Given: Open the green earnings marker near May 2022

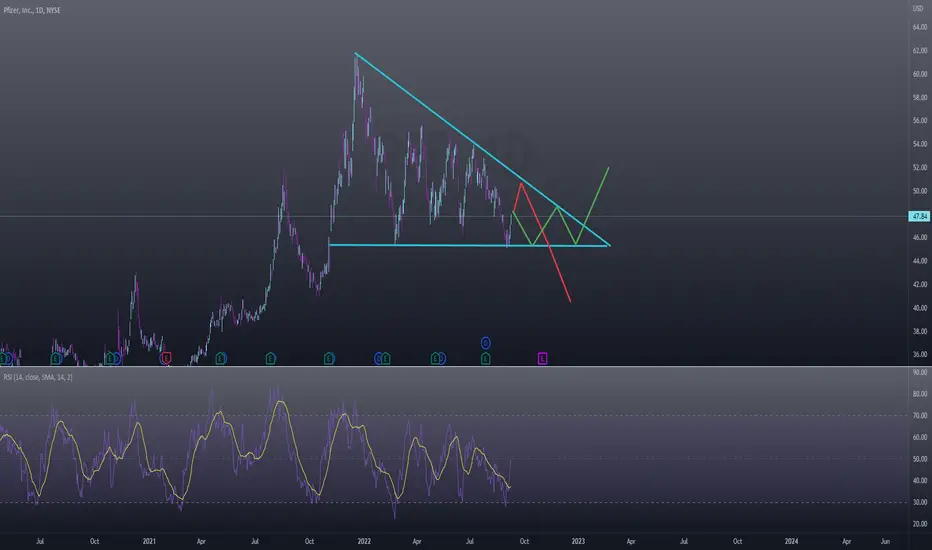Looking at the screenshot, I should click(435, 358).
